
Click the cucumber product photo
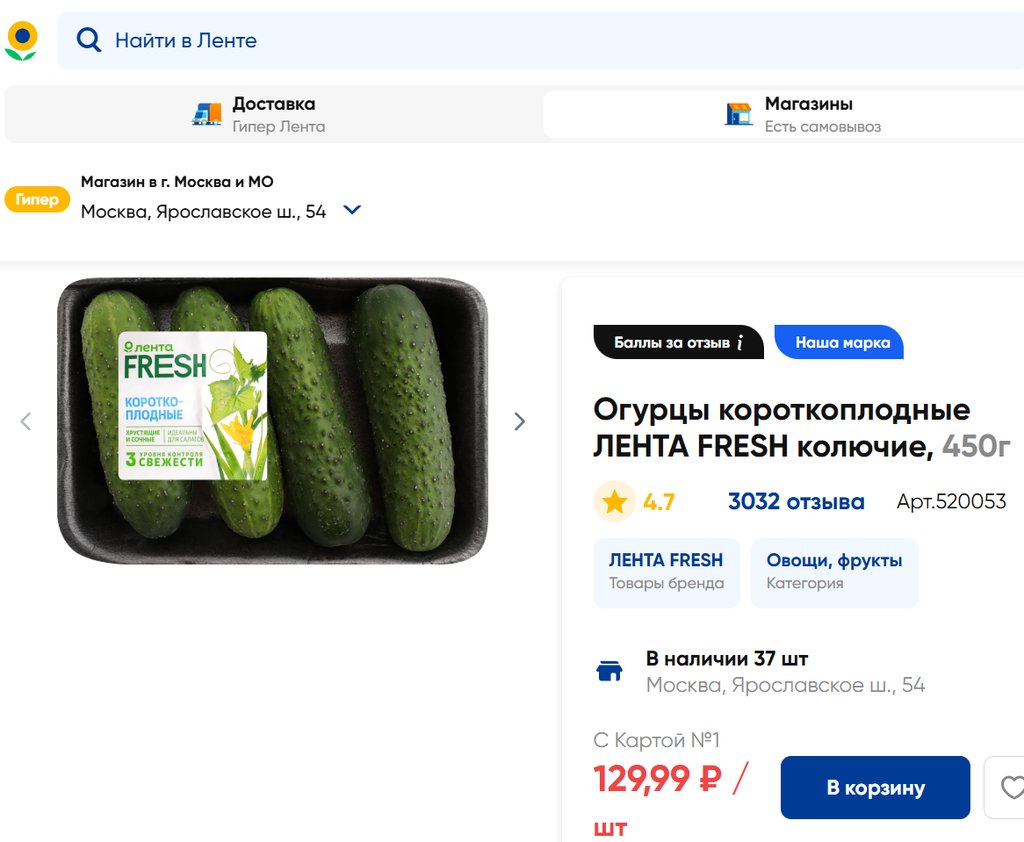pyautogui.click(x=272, y=420)
